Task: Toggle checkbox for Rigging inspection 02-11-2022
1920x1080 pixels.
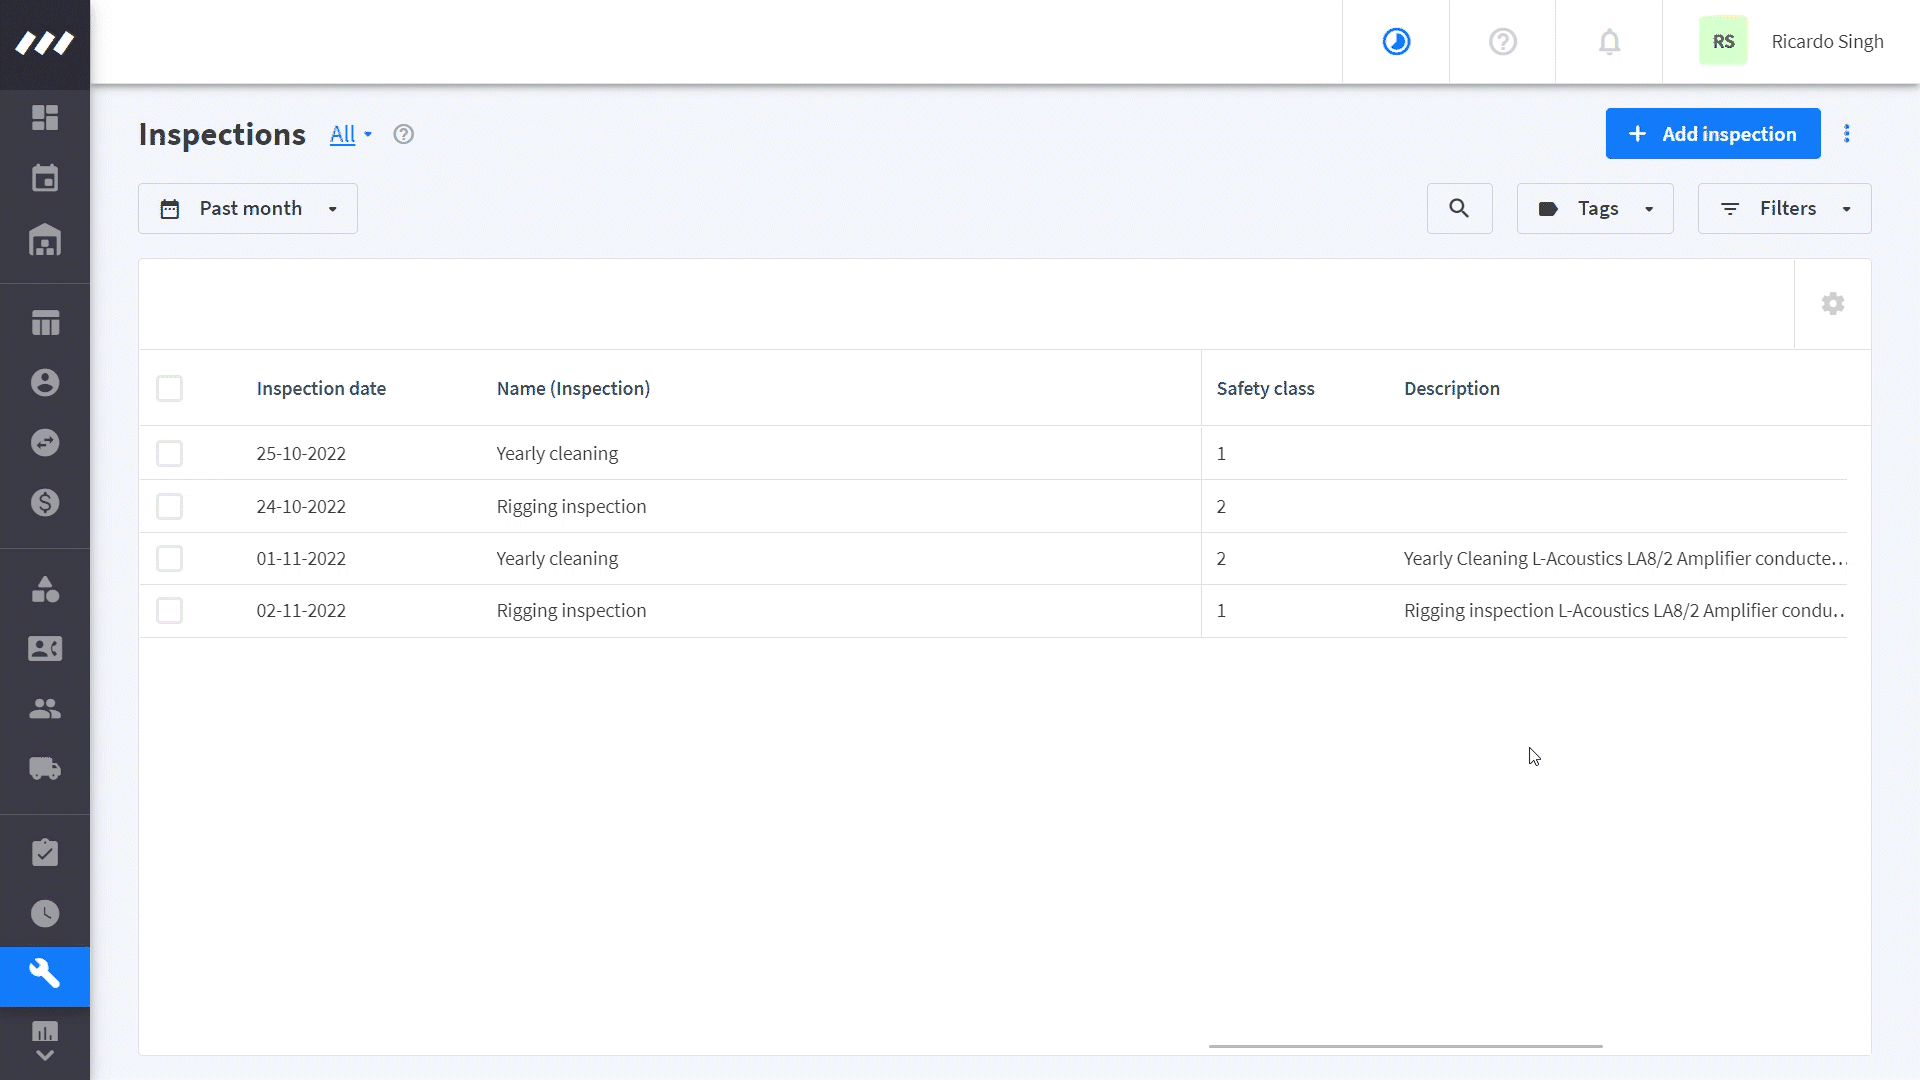Action: point(169,611)
